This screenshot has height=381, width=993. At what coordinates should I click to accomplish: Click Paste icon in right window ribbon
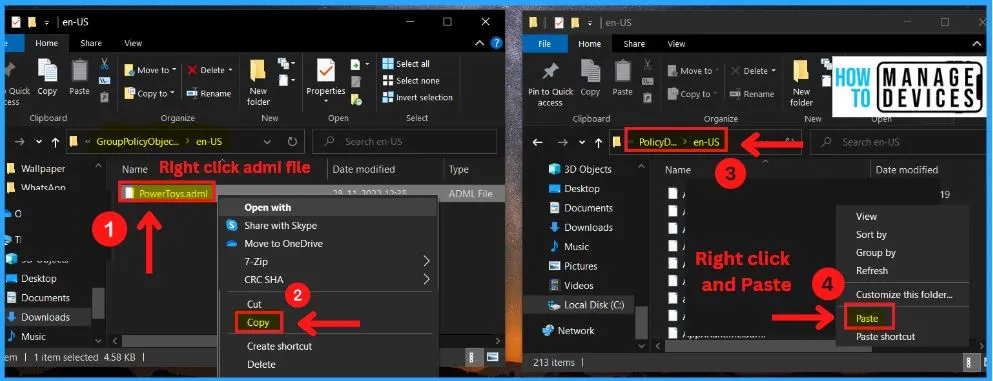tap(623, 71)
